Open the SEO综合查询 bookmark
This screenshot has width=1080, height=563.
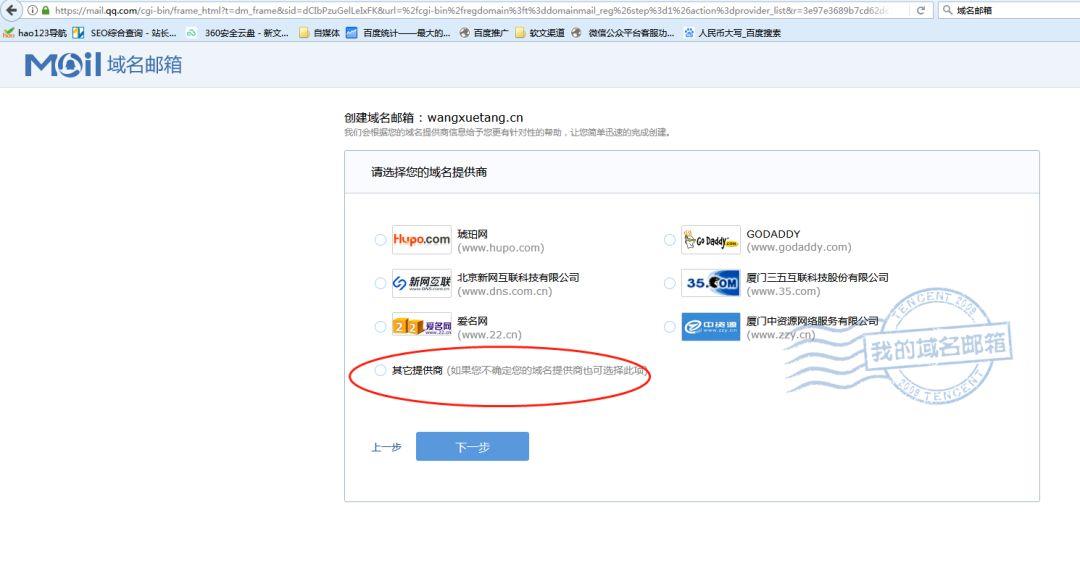(x=125, y=32)
